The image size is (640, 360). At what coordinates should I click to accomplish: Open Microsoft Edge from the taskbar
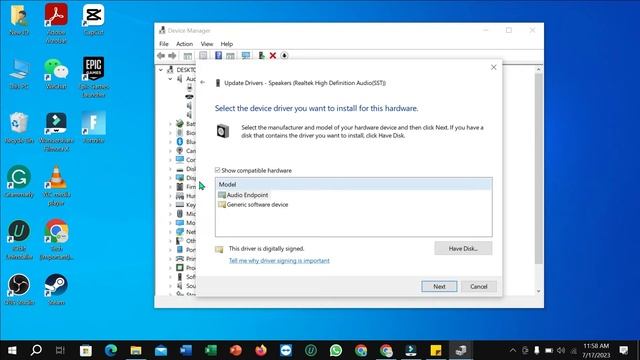click(x=111, y=350)
